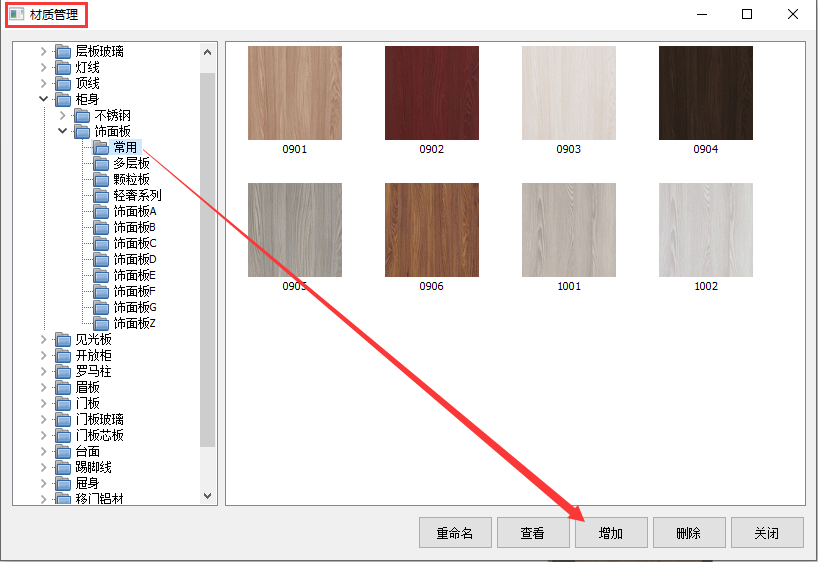Select the 门板芯板 tree label

(100, 435)
